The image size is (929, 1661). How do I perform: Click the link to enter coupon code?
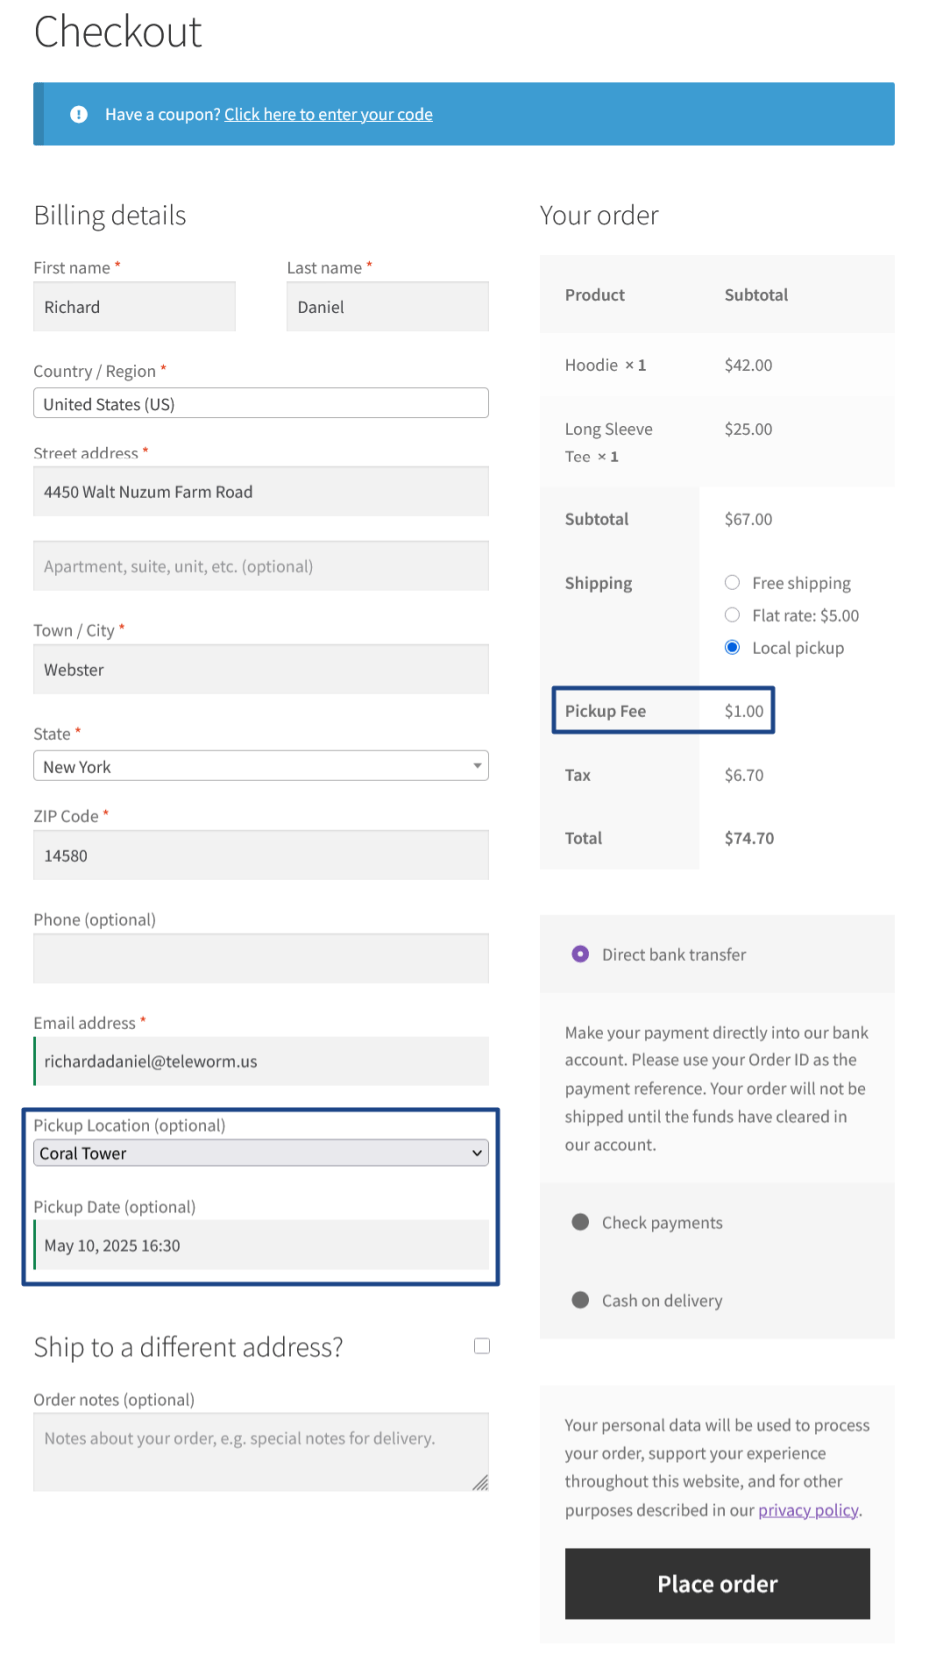[x=328, y=115]
